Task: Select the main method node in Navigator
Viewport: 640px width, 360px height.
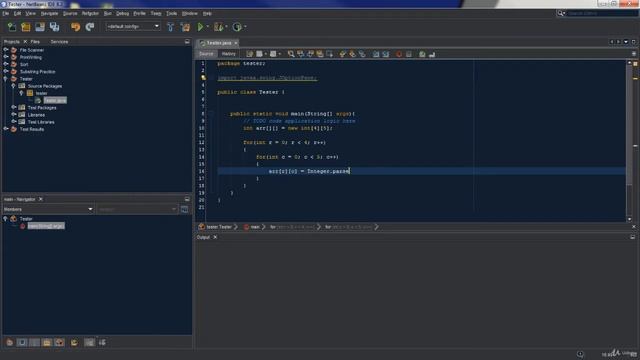Action: coord(46,226)
